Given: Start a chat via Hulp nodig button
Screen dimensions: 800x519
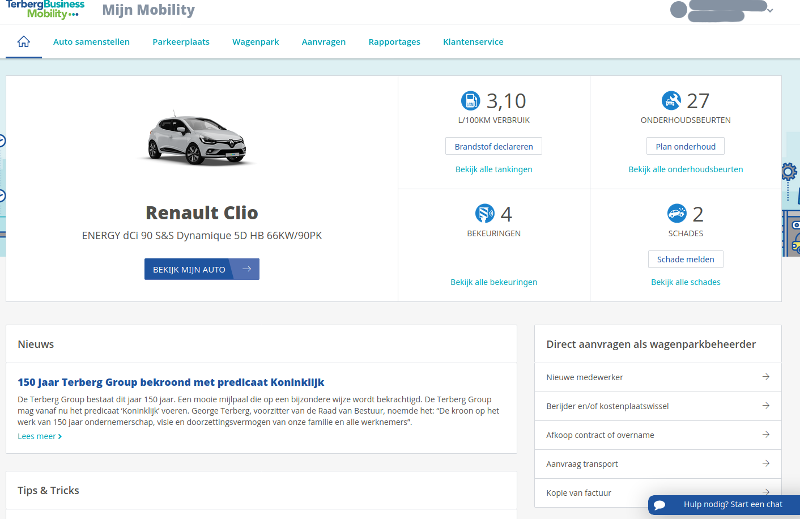Looking at the screenshot, I should click(x=724, y=505).
